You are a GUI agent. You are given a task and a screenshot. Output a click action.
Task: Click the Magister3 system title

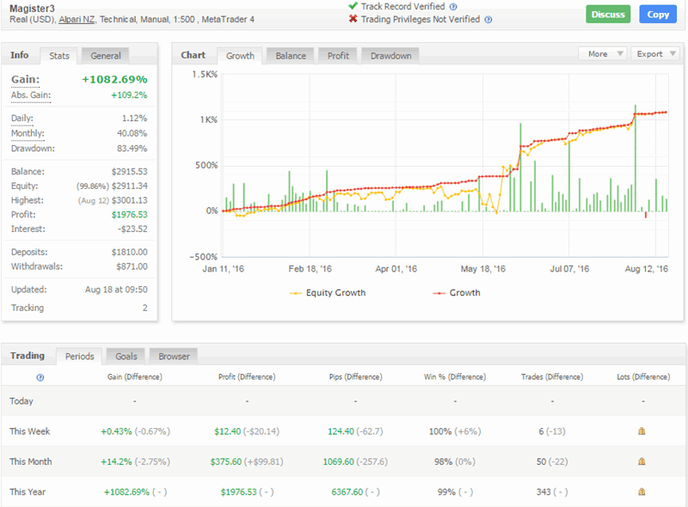(32, 8)
